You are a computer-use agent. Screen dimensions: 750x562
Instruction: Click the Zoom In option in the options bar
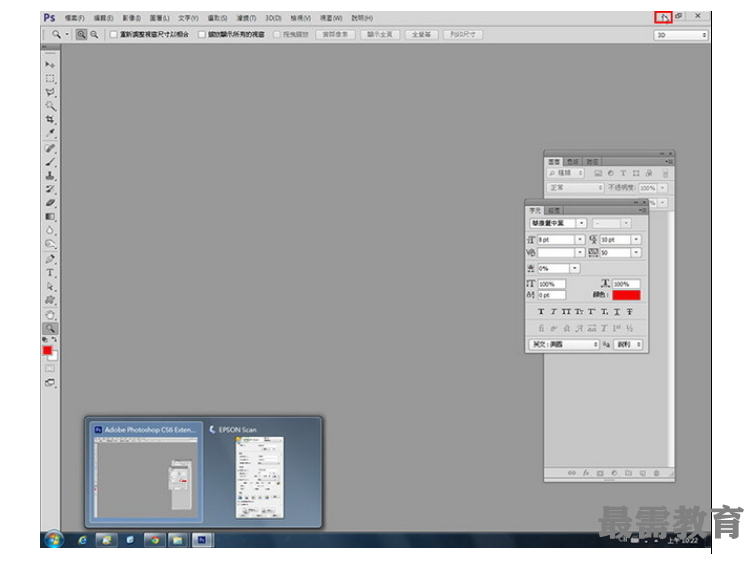tap(81, 34)
